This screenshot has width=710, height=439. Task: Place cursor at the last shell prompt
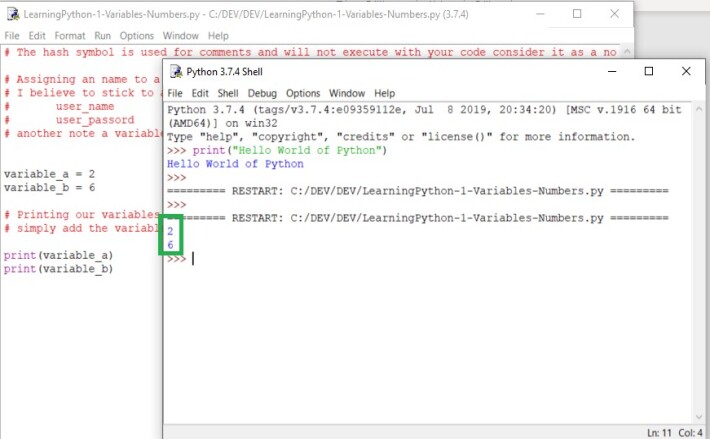193,259
